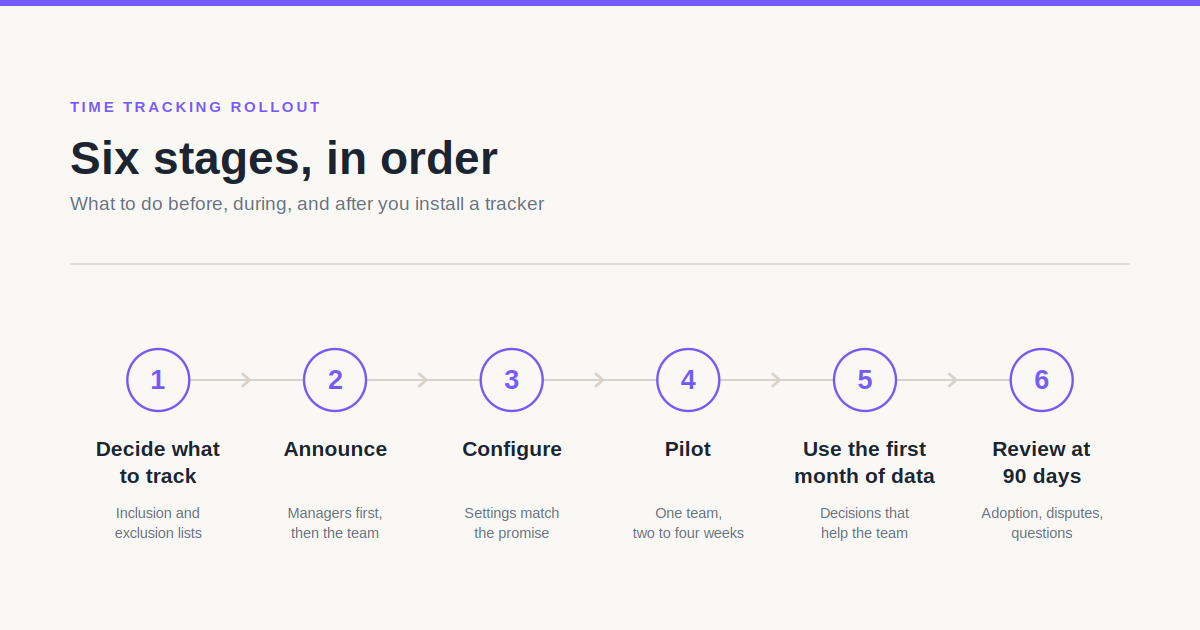Click the 'Six stages, in order' headline
Image resolution: width=1200 pixels, height=630 pixels.
(x=284, y=158)
